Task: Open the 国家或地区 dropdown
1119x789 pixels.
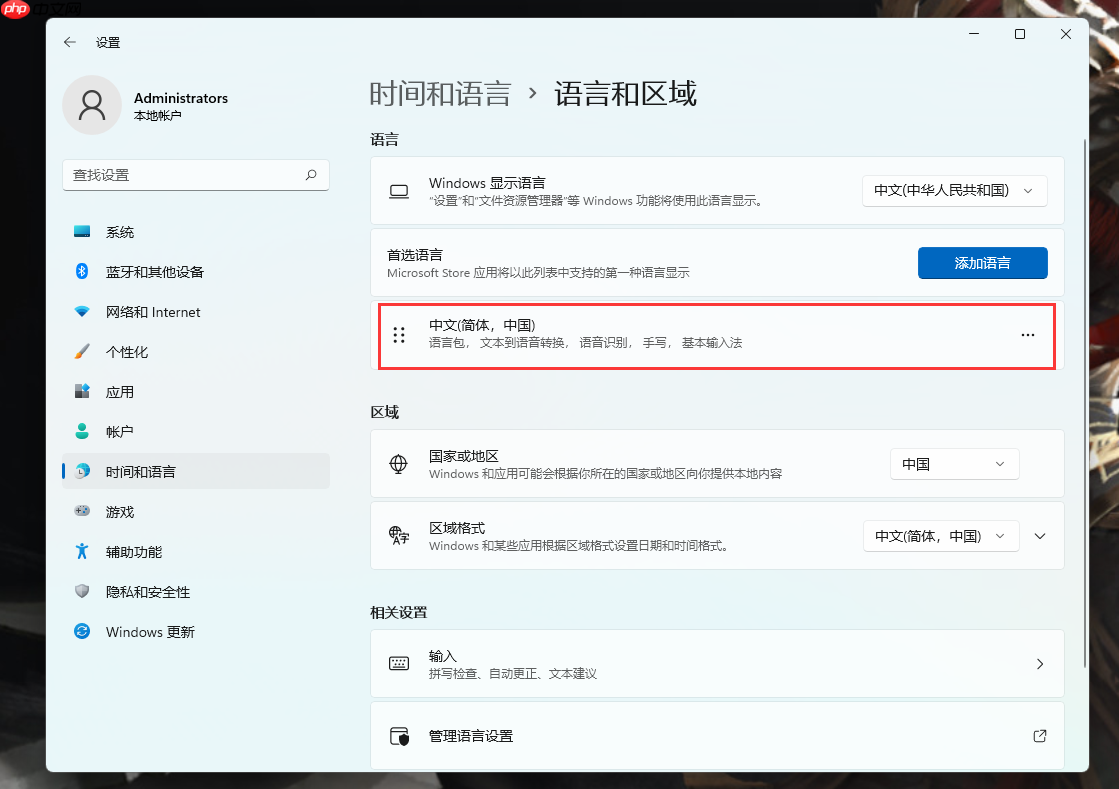Action: coord(954,464)
